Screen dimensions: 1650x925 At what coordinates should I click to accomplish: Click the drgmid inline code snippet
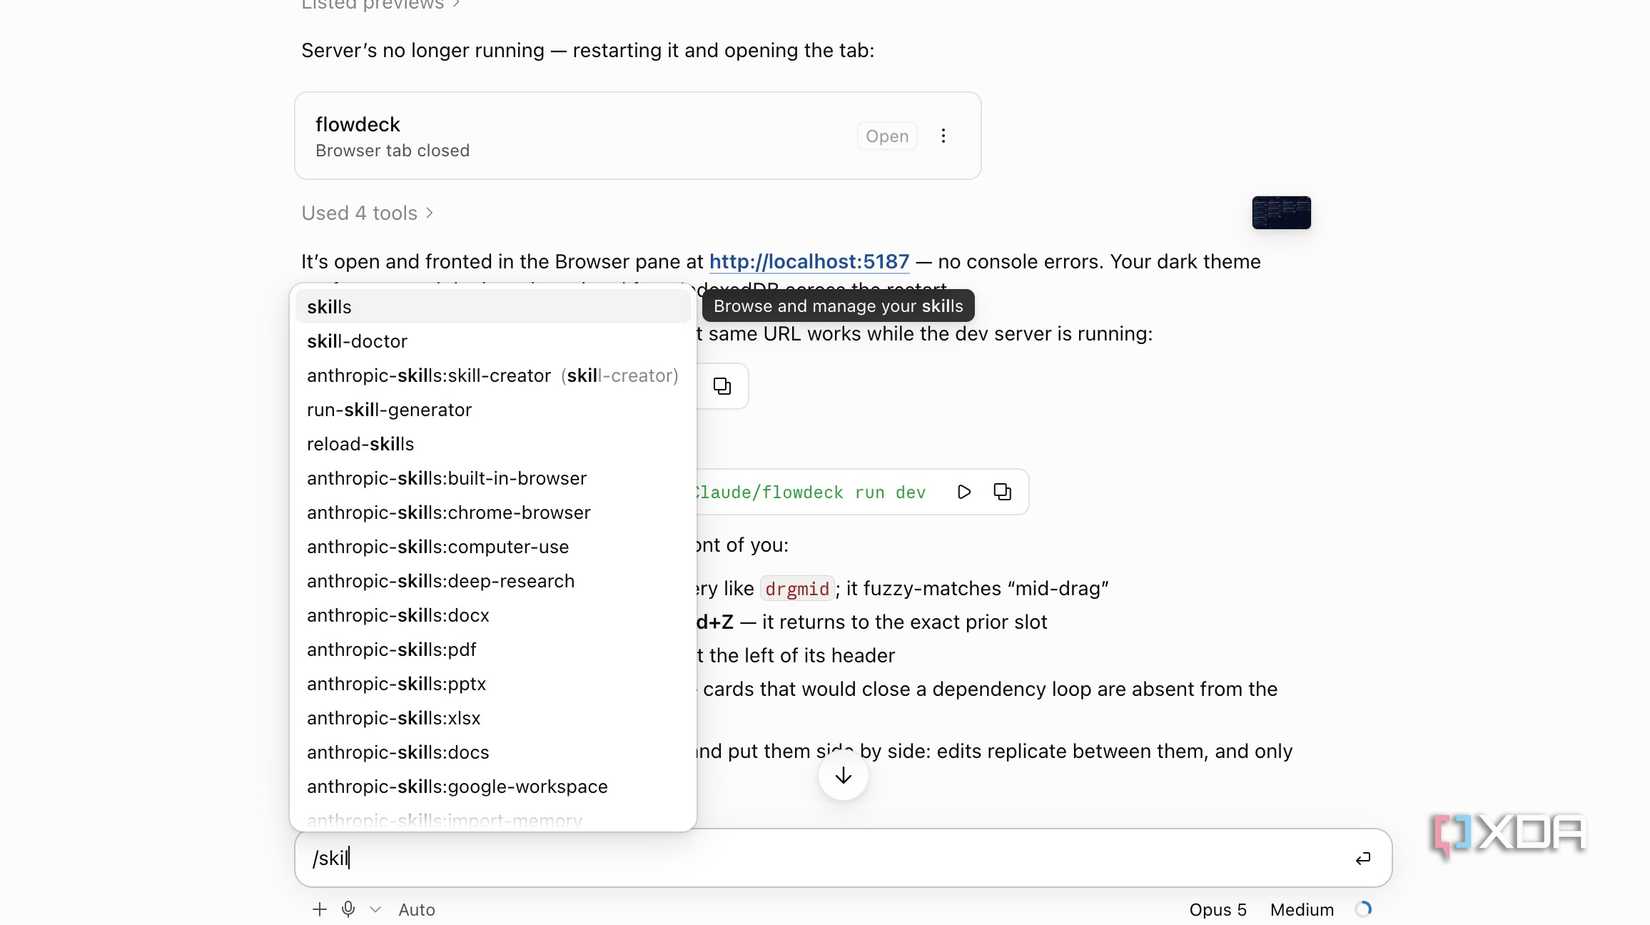tap(797, 589)
